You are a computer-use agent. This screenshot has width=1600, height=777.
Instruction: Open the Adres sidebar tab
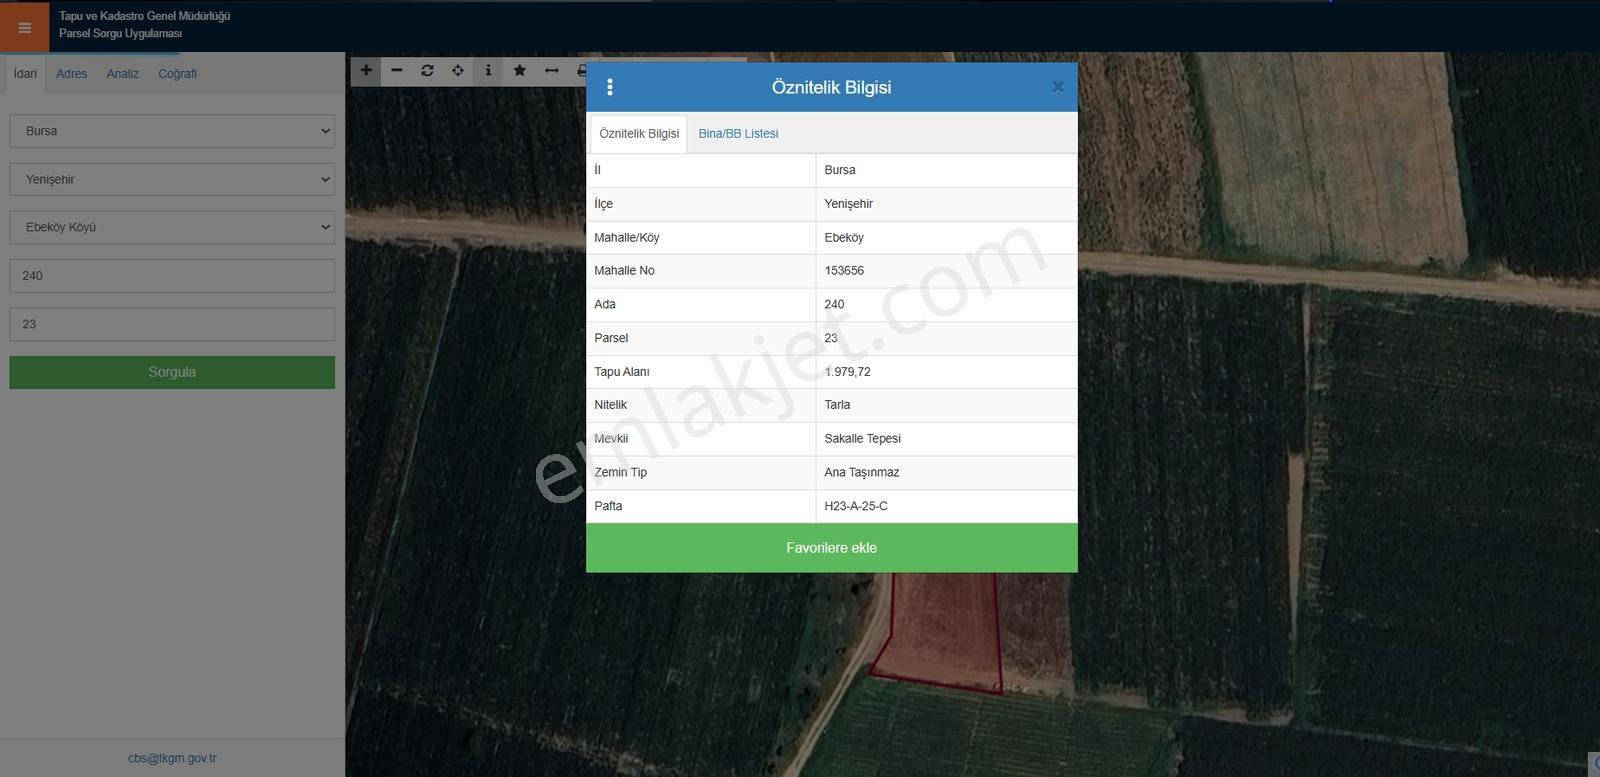71,74
